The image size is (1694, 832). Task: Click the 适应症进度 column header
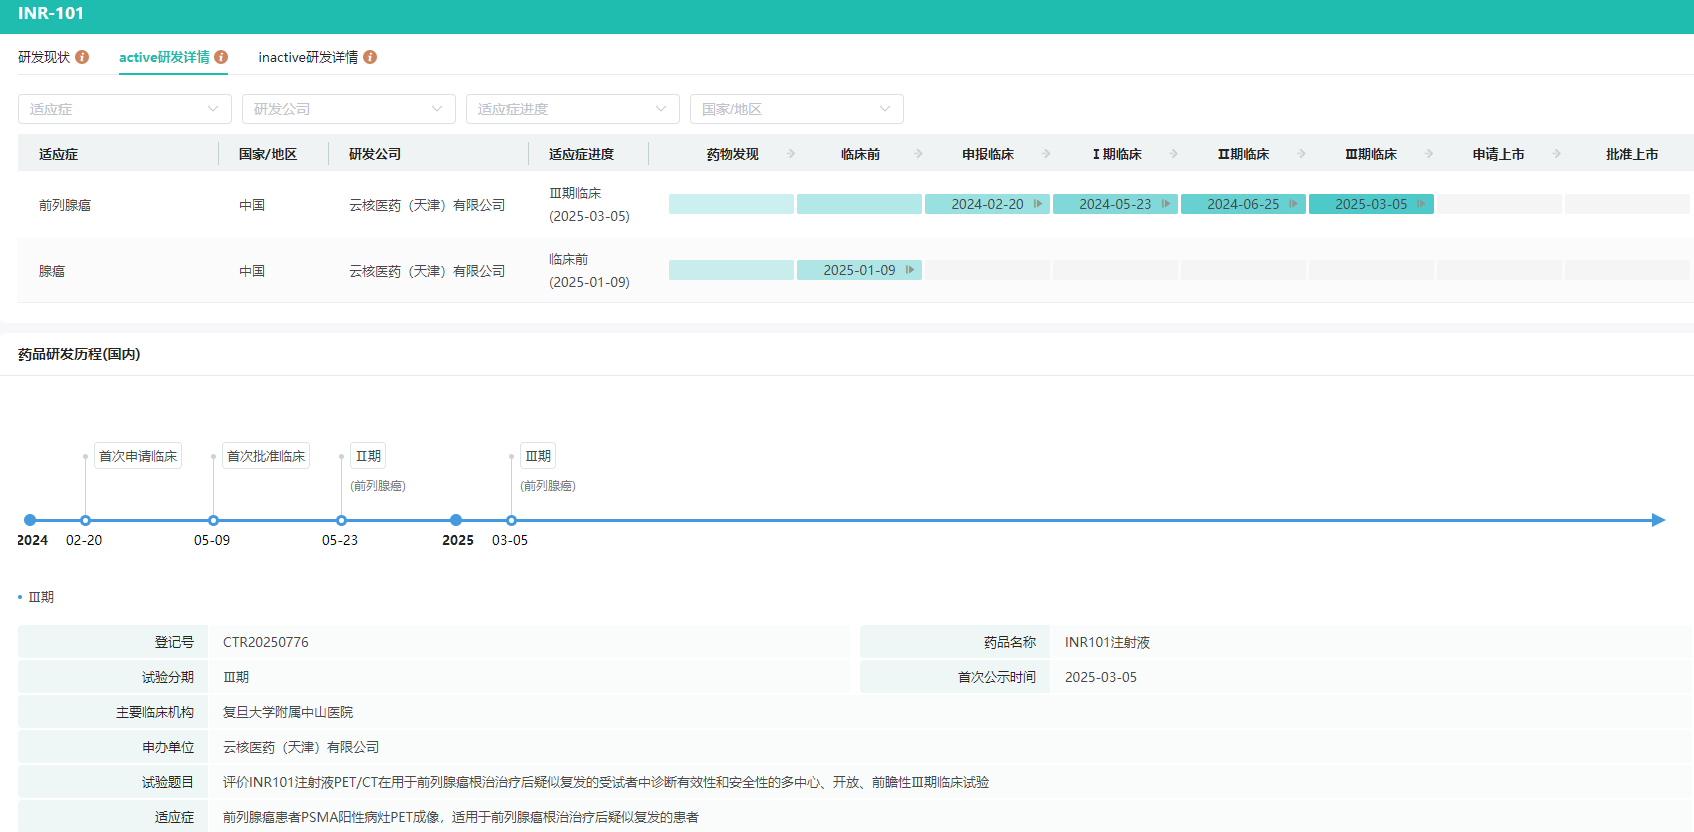click(x=581, y=154)
